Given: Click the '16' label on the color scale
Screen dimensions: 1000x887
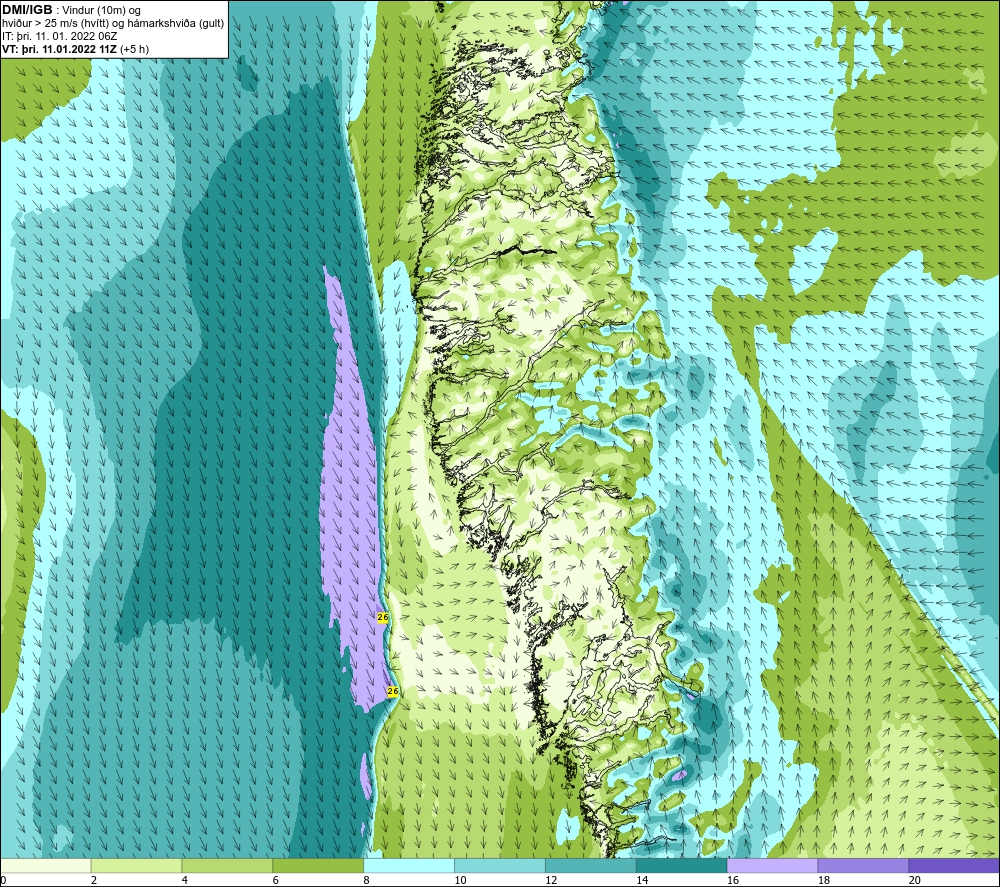Looking at the screenshot, I should [733, 880].
